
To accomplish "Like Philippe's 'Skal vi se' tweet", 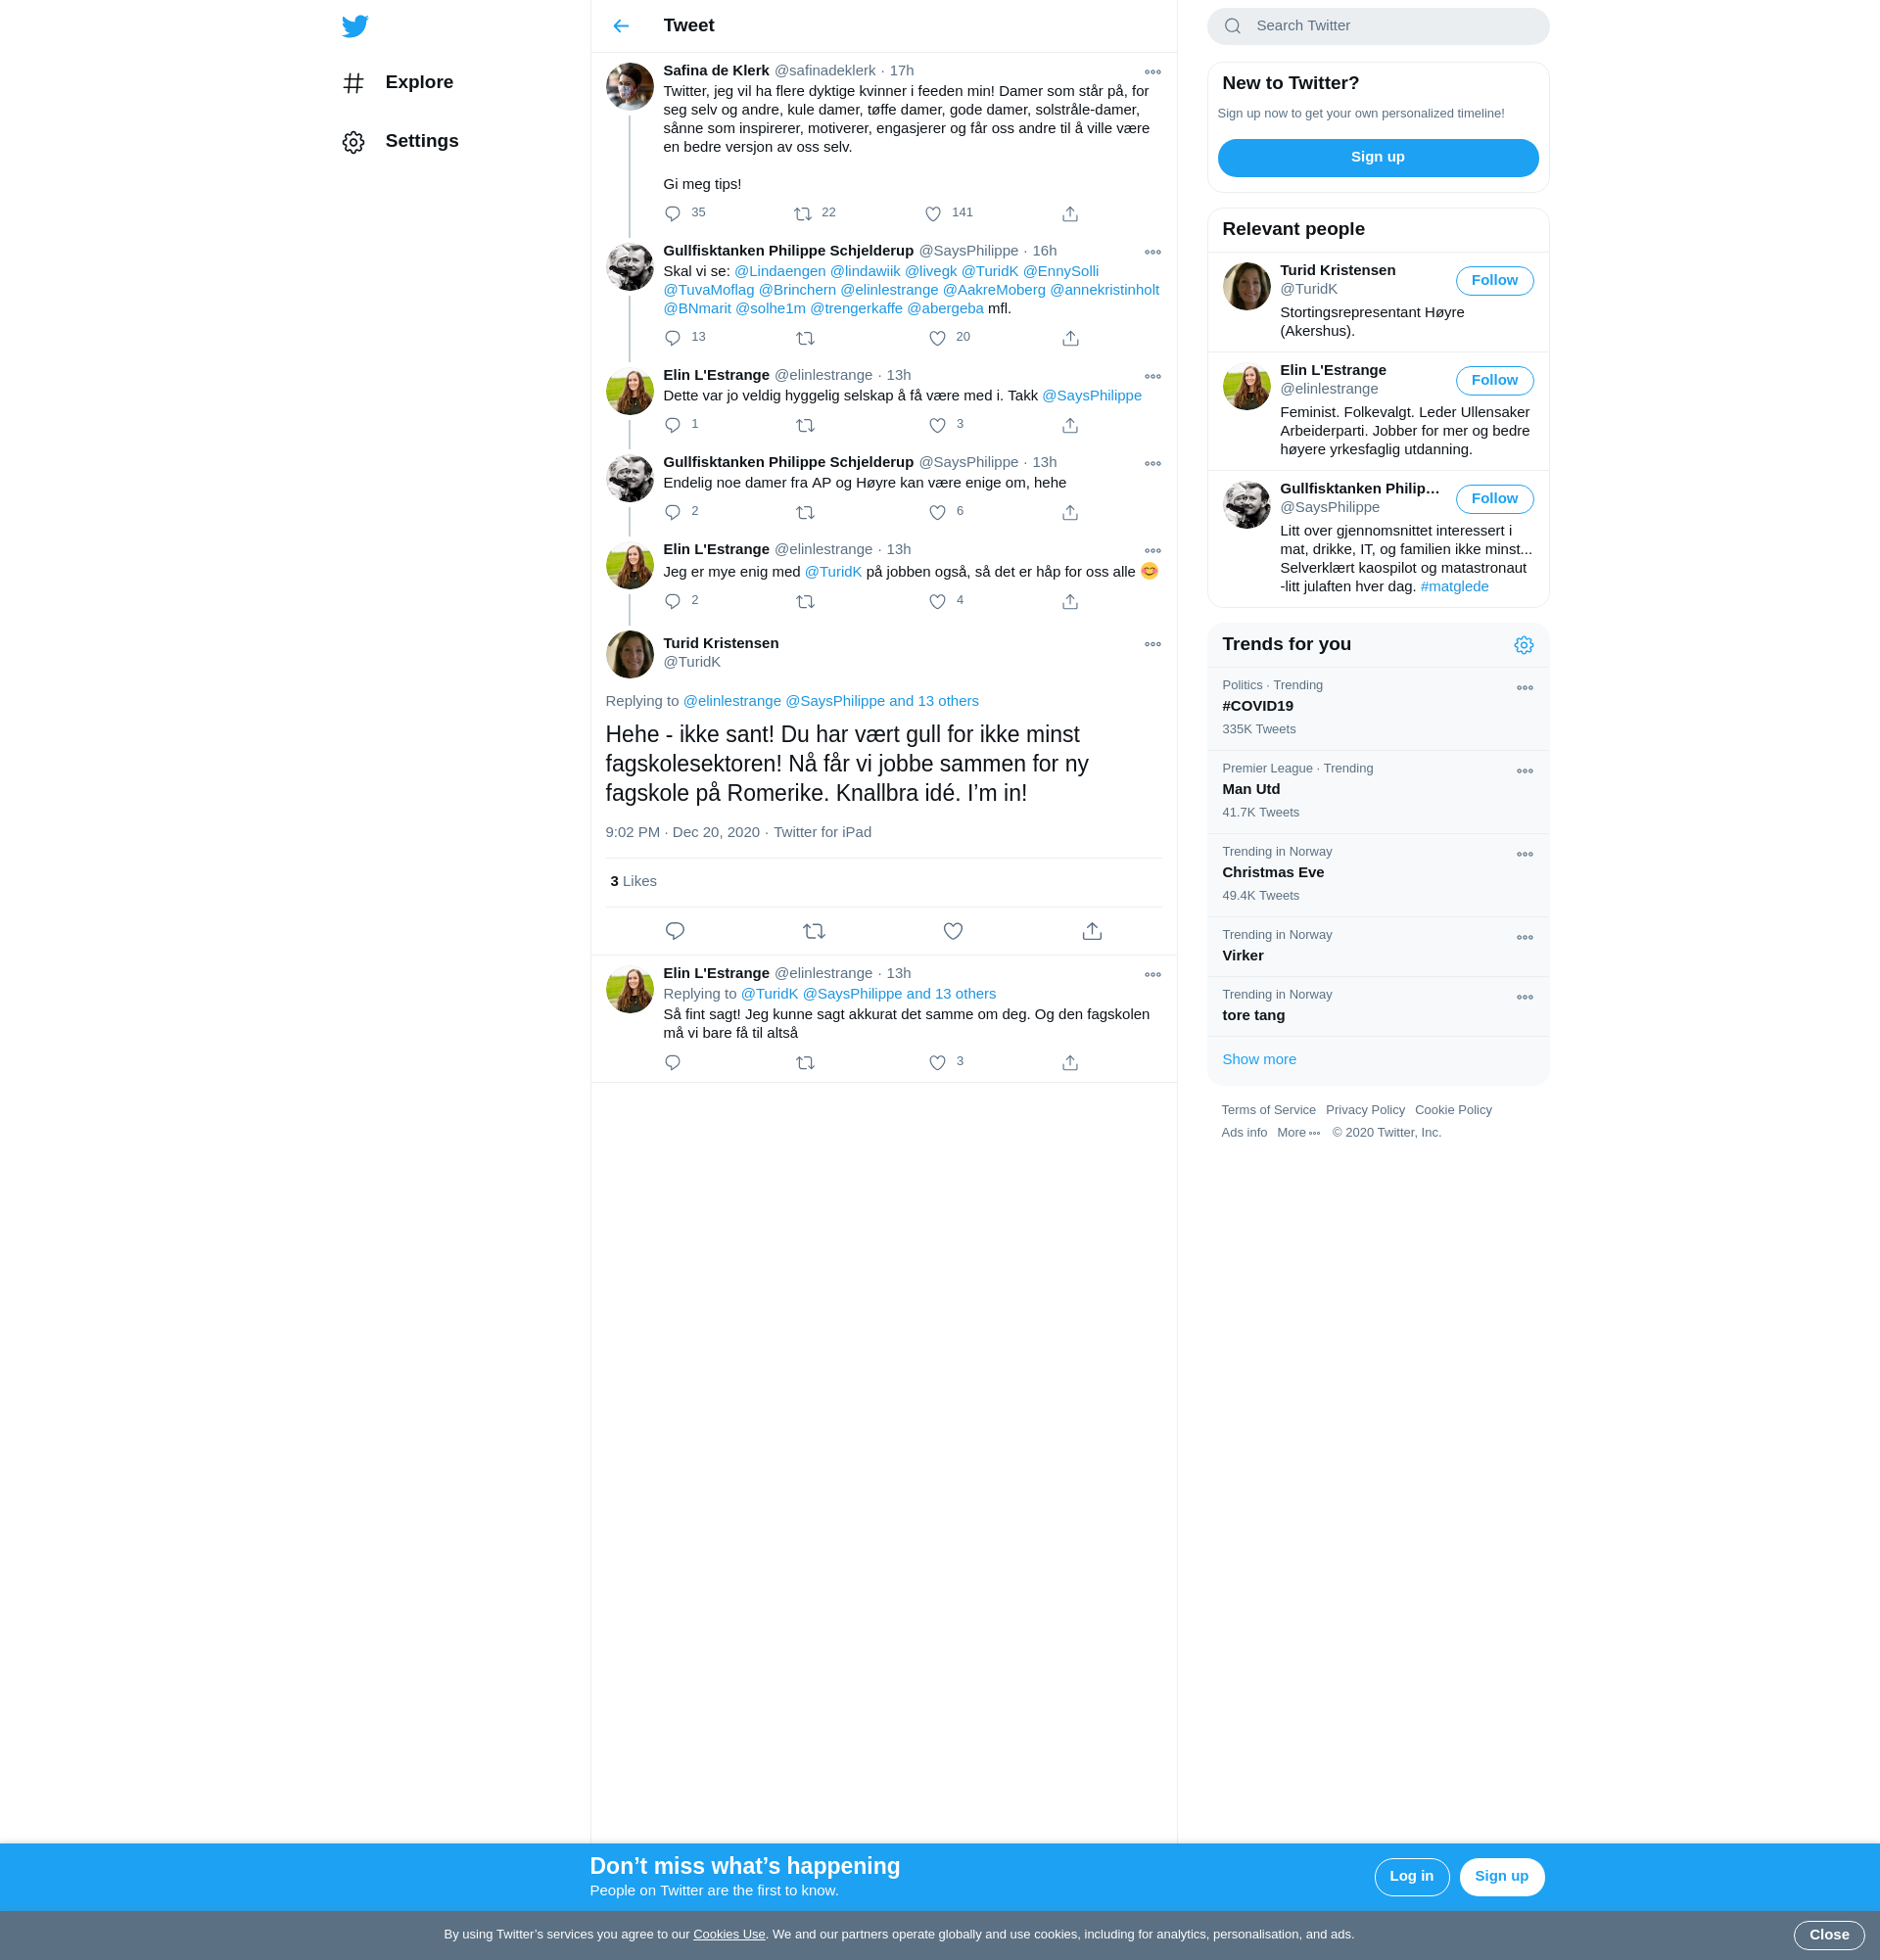I will [937, 338].
